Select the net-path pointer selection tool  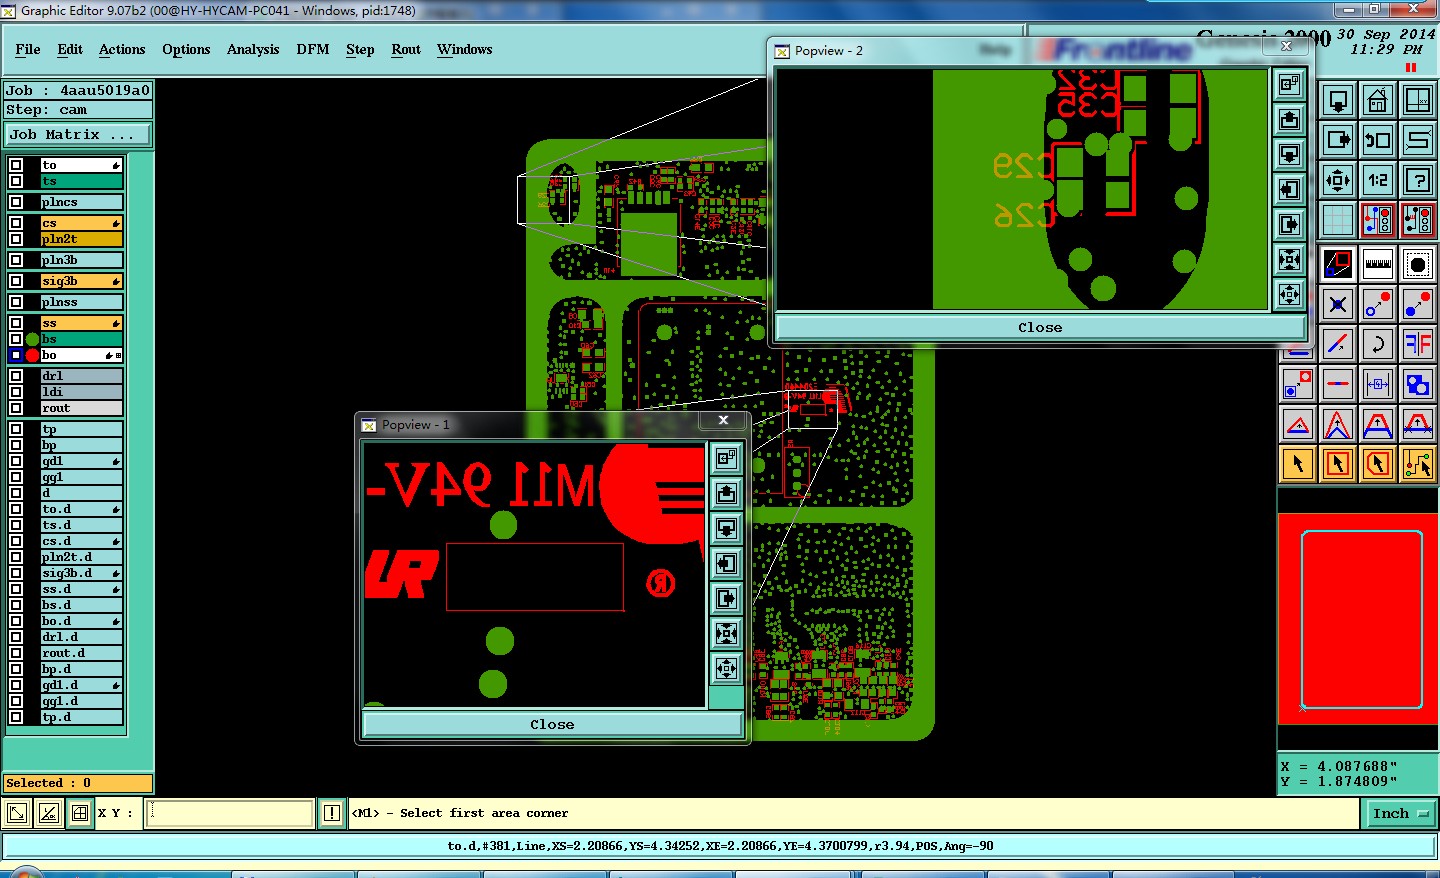1418,464
